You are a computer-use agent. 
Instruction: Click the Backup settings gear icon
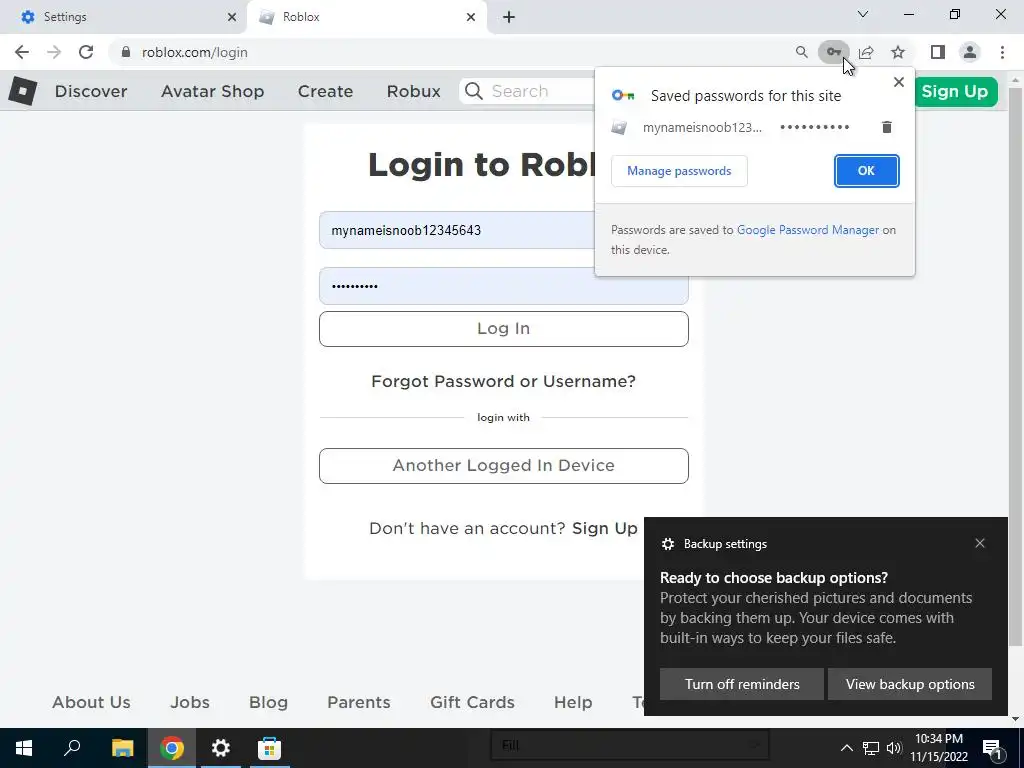tap(667, 544)
